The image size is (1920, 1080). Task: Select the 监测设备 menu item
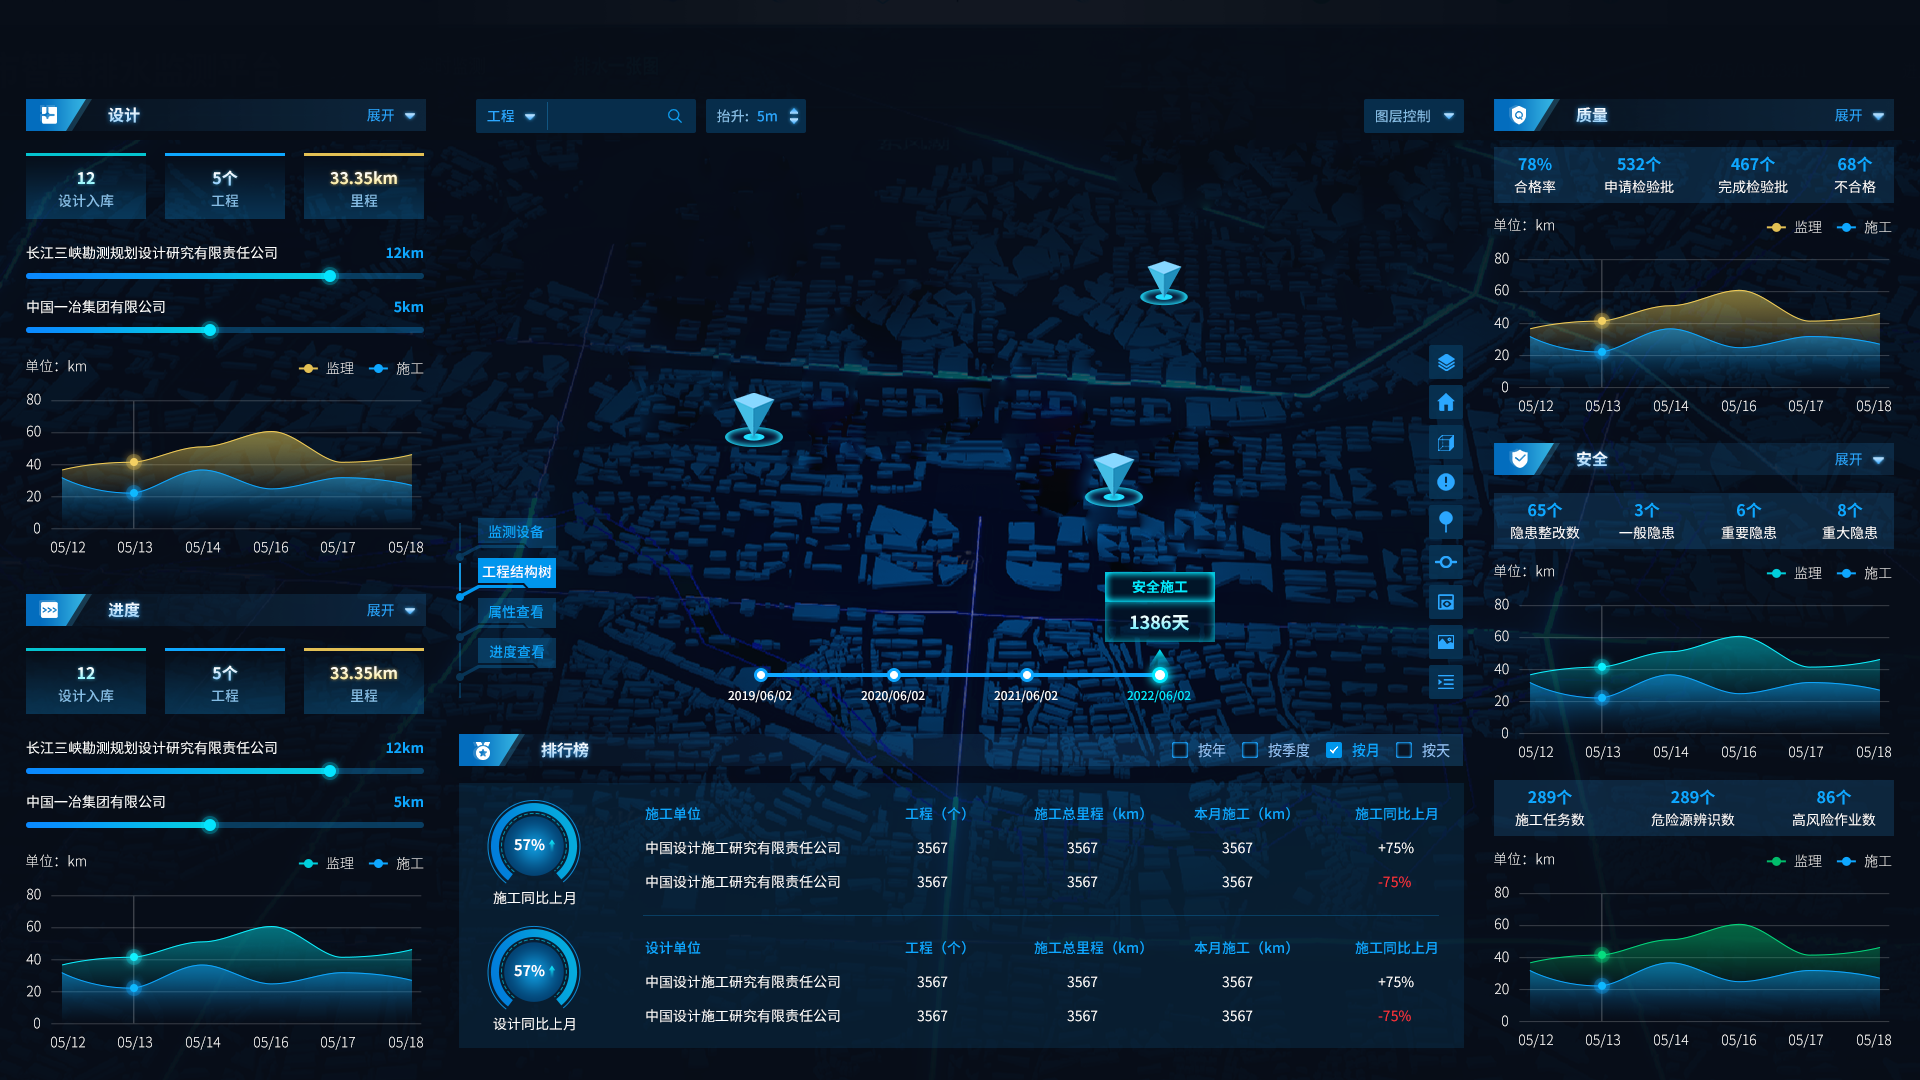pyautogui.click(x=516, y=532)
